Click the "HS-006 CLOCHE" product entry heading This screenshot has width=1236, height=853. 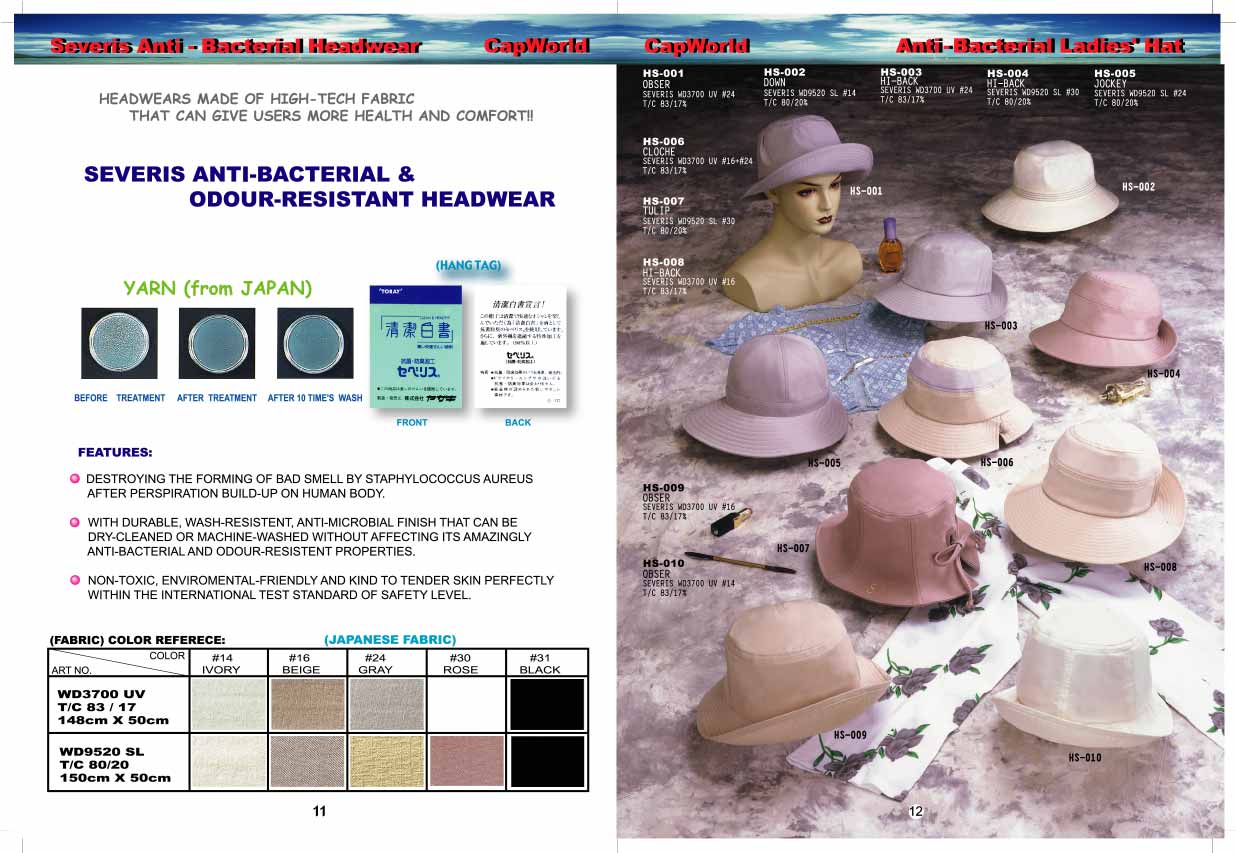tap(663, 147)
